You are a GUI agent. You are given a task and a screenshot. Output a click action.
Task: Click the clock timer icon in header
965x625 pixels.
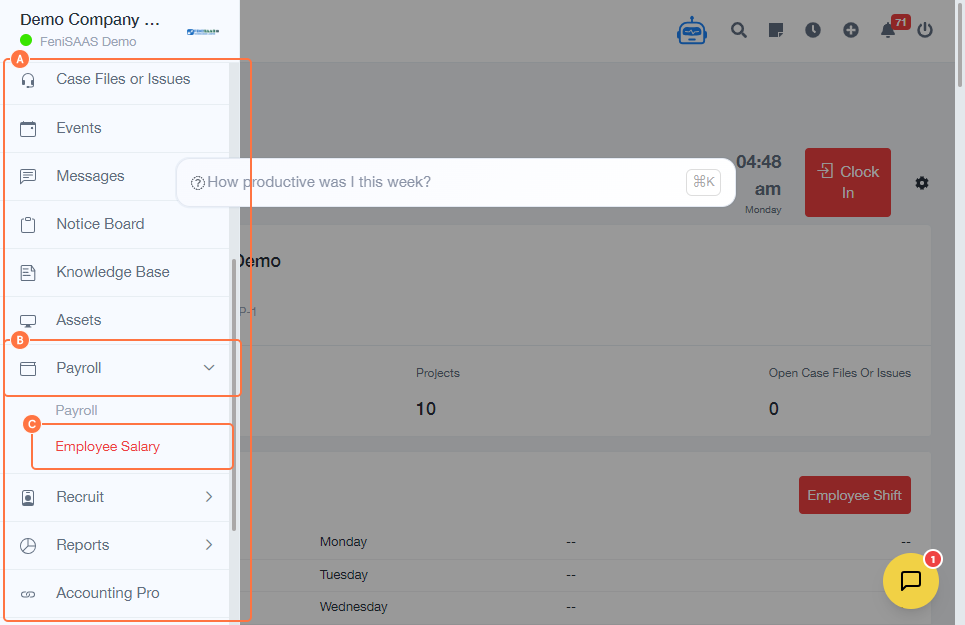[813, 30]
